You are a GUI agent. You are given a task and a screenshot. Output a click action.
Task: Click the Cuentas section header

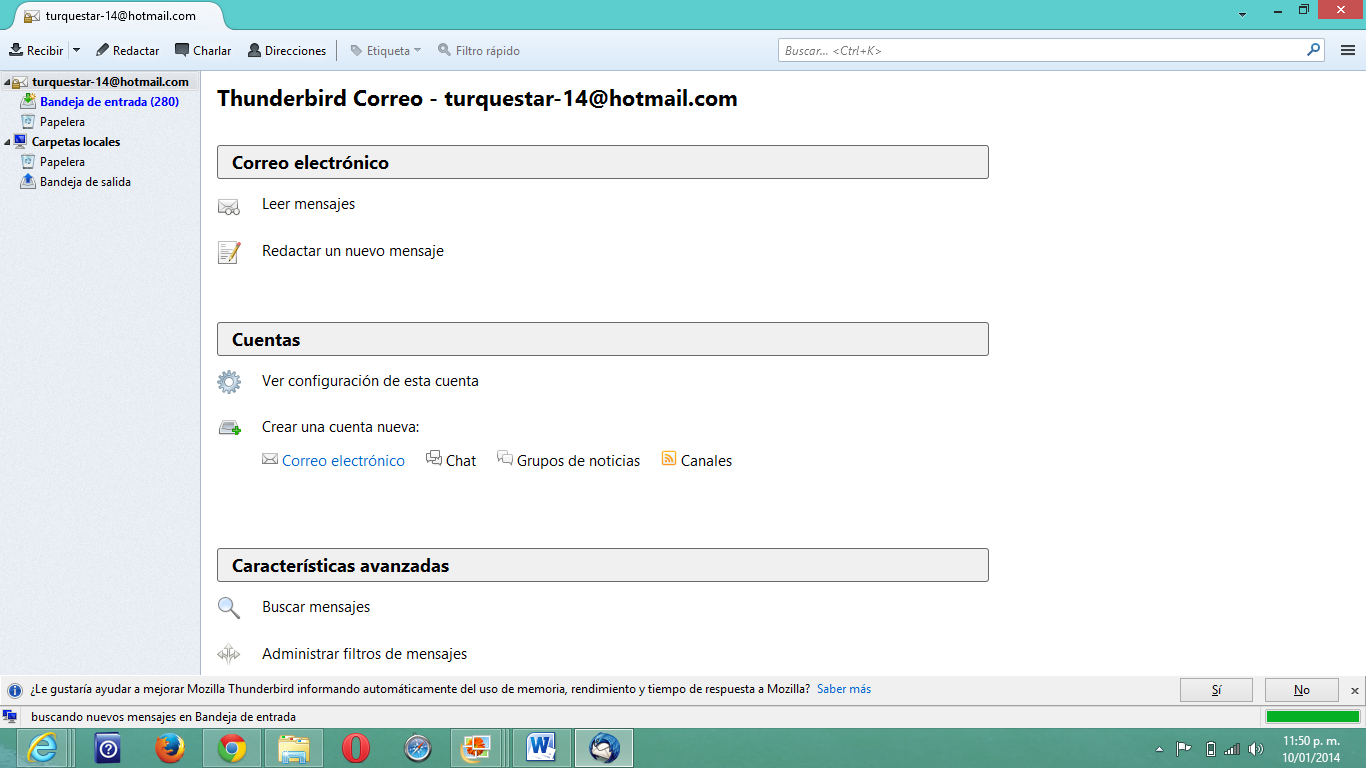coord(603,339)
